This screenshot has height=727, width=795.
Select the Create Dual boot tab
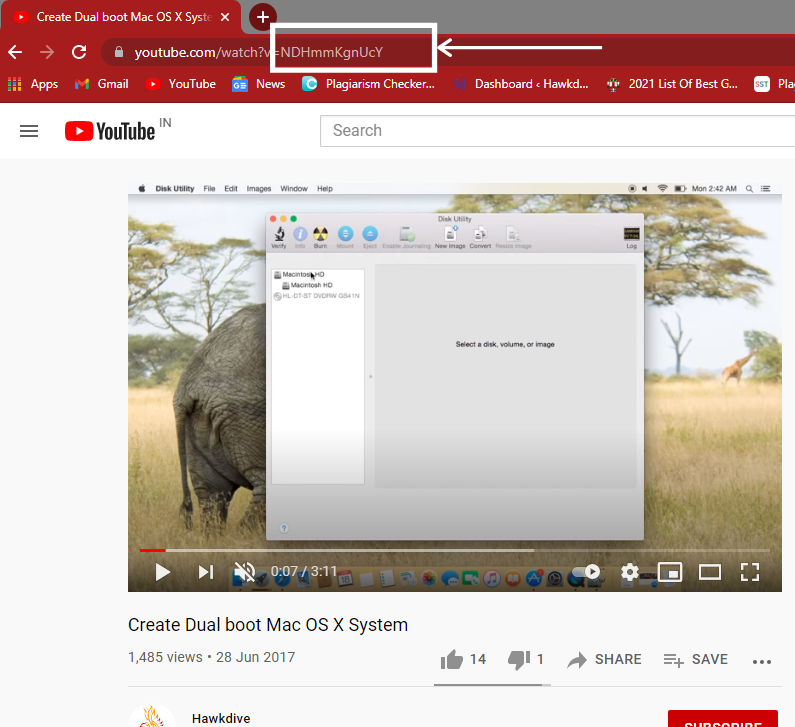120,17
